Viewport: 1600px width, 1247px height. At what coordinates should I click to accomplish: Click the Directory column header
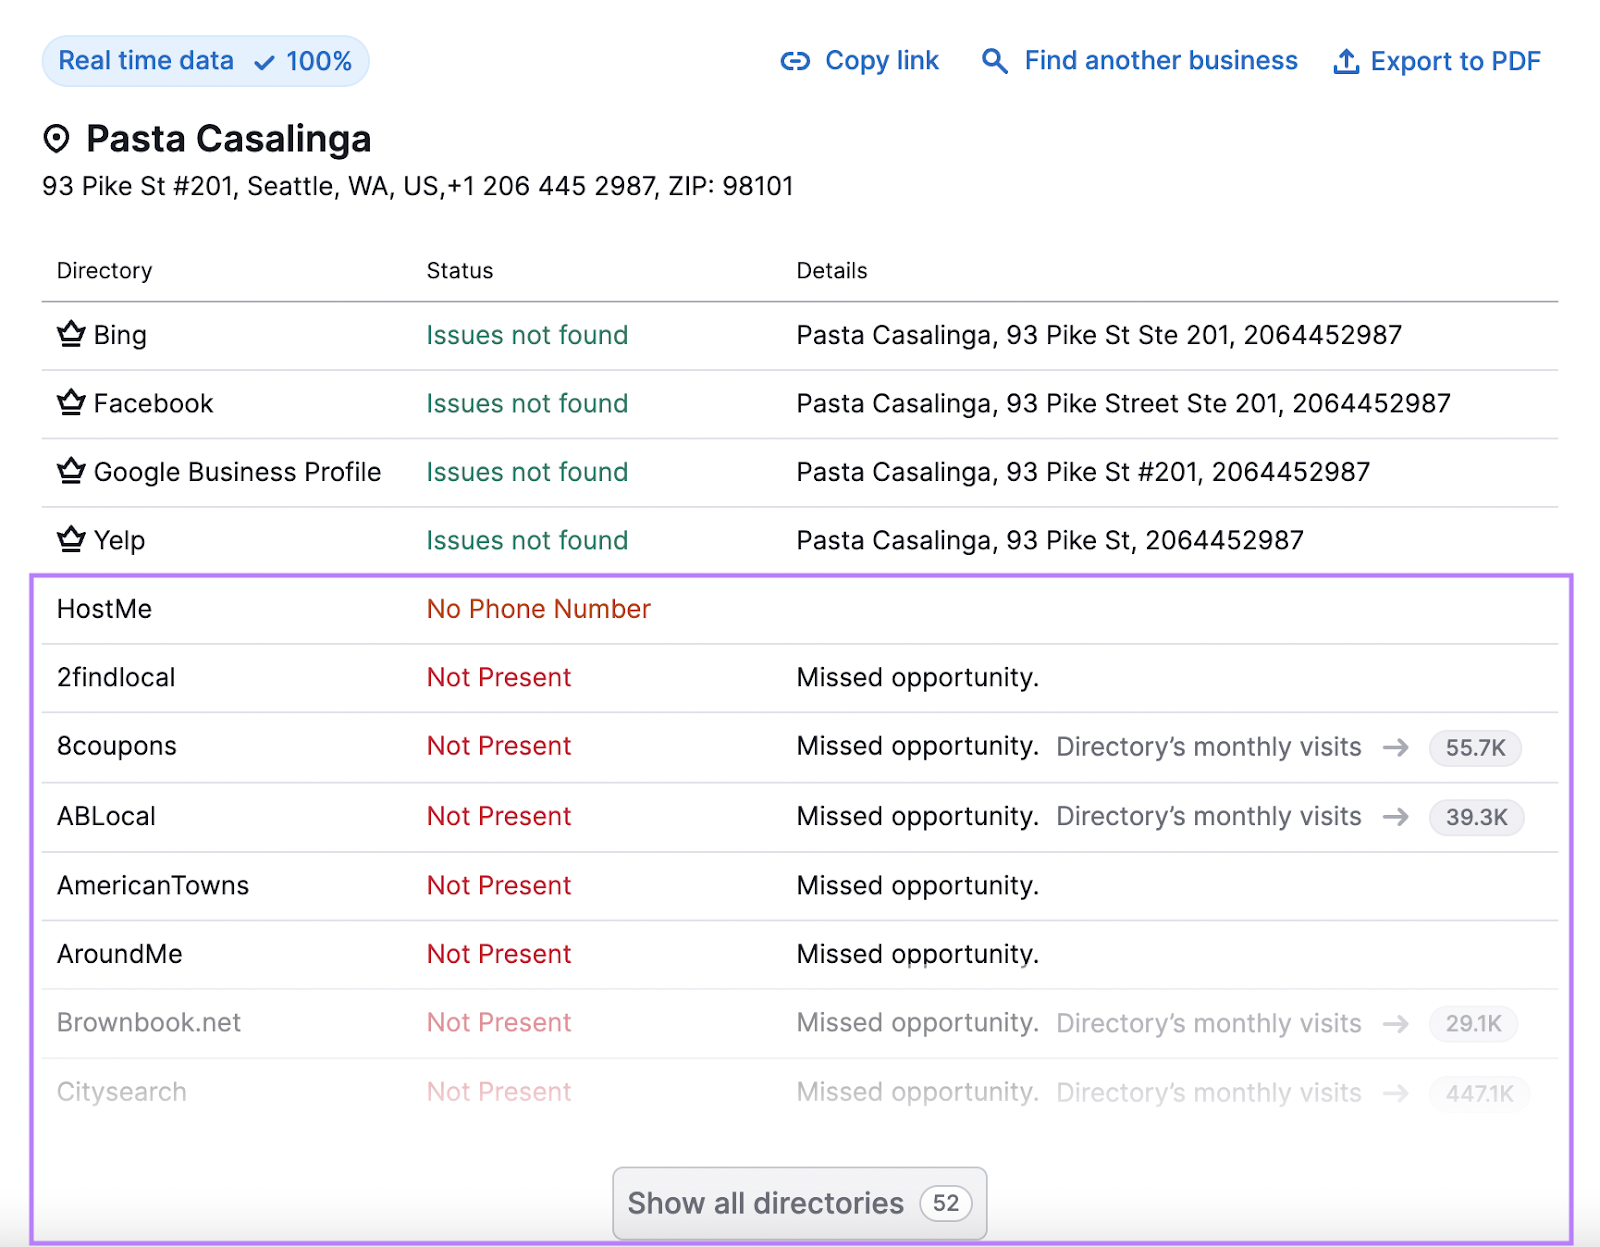[105, 271]
